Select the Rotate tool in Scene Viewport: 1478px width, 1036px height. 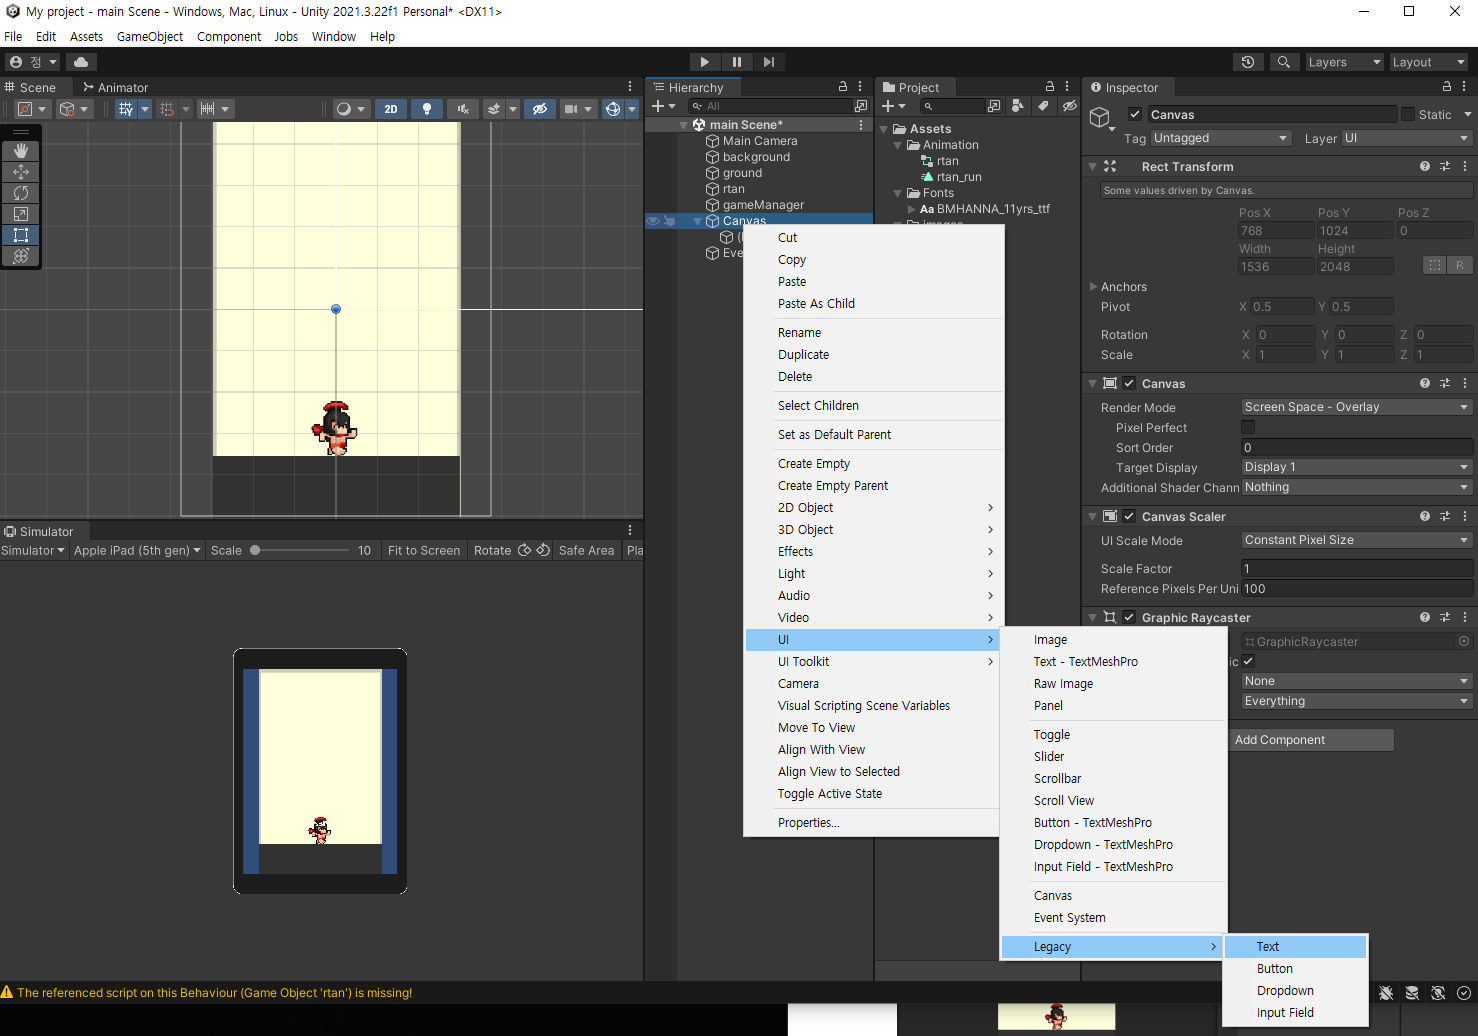21,193
